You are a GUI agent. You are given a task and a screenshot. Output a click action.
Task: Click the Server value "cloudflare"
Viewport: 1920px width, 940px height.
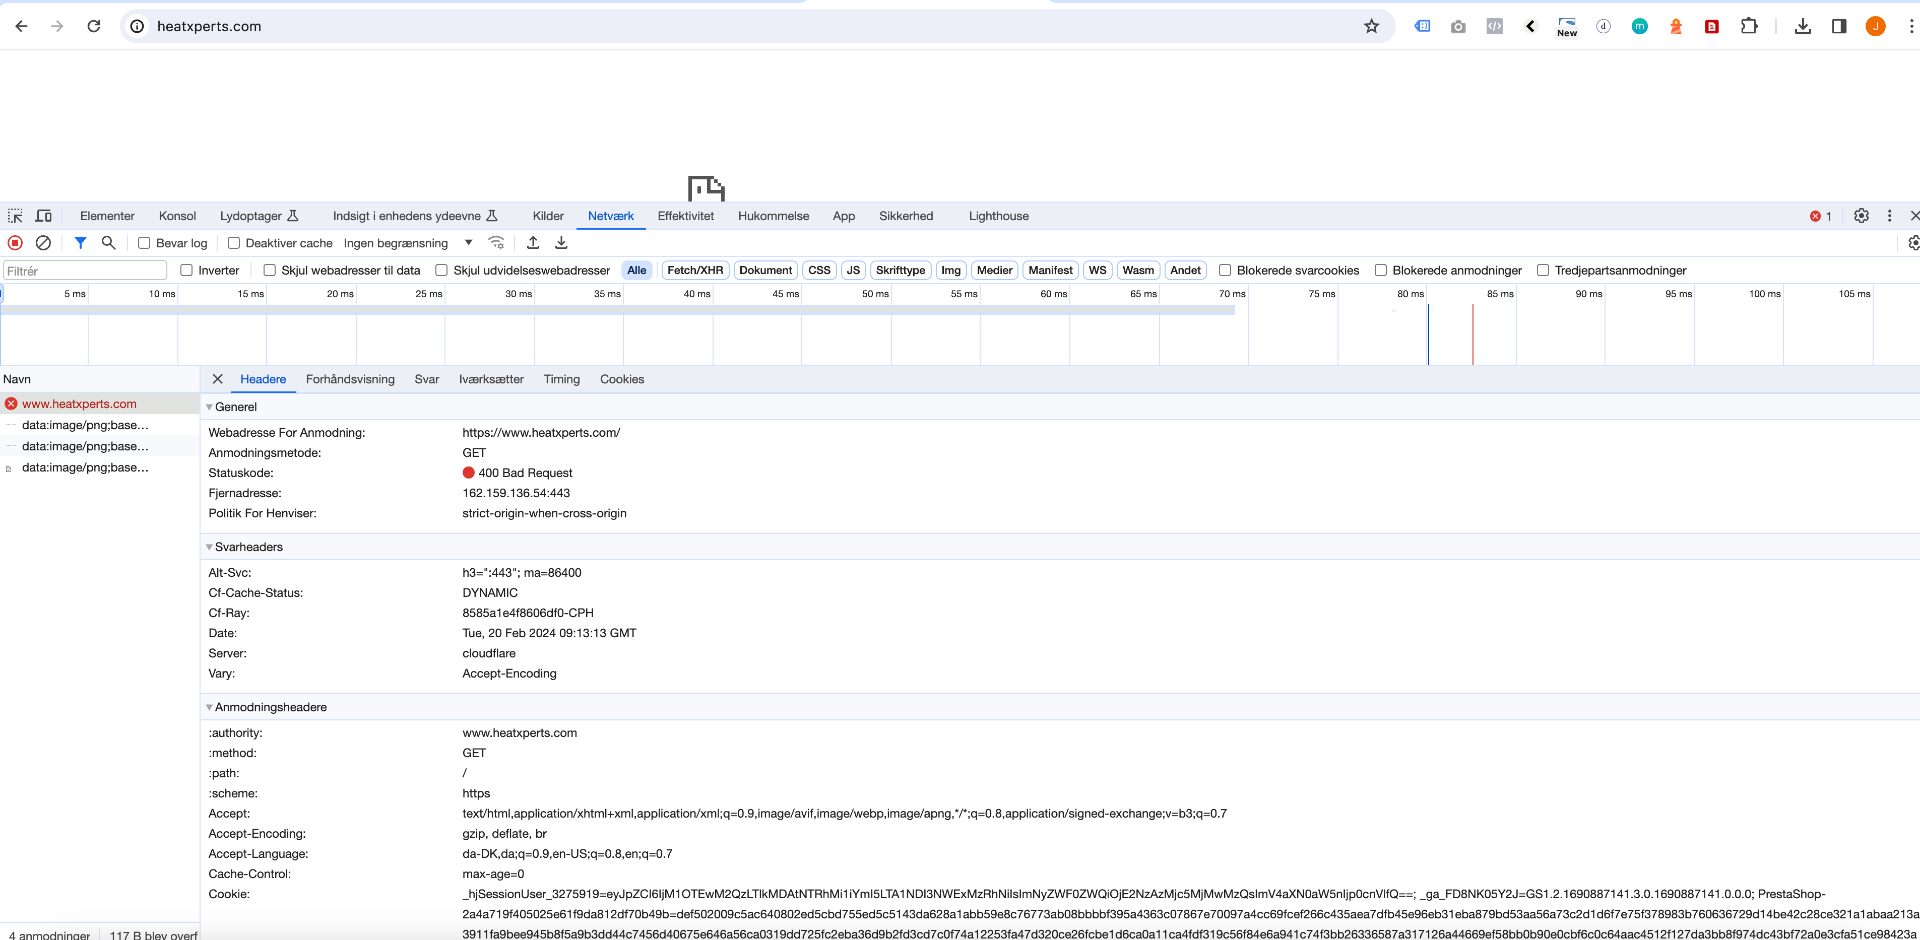[x=489, y=653]
